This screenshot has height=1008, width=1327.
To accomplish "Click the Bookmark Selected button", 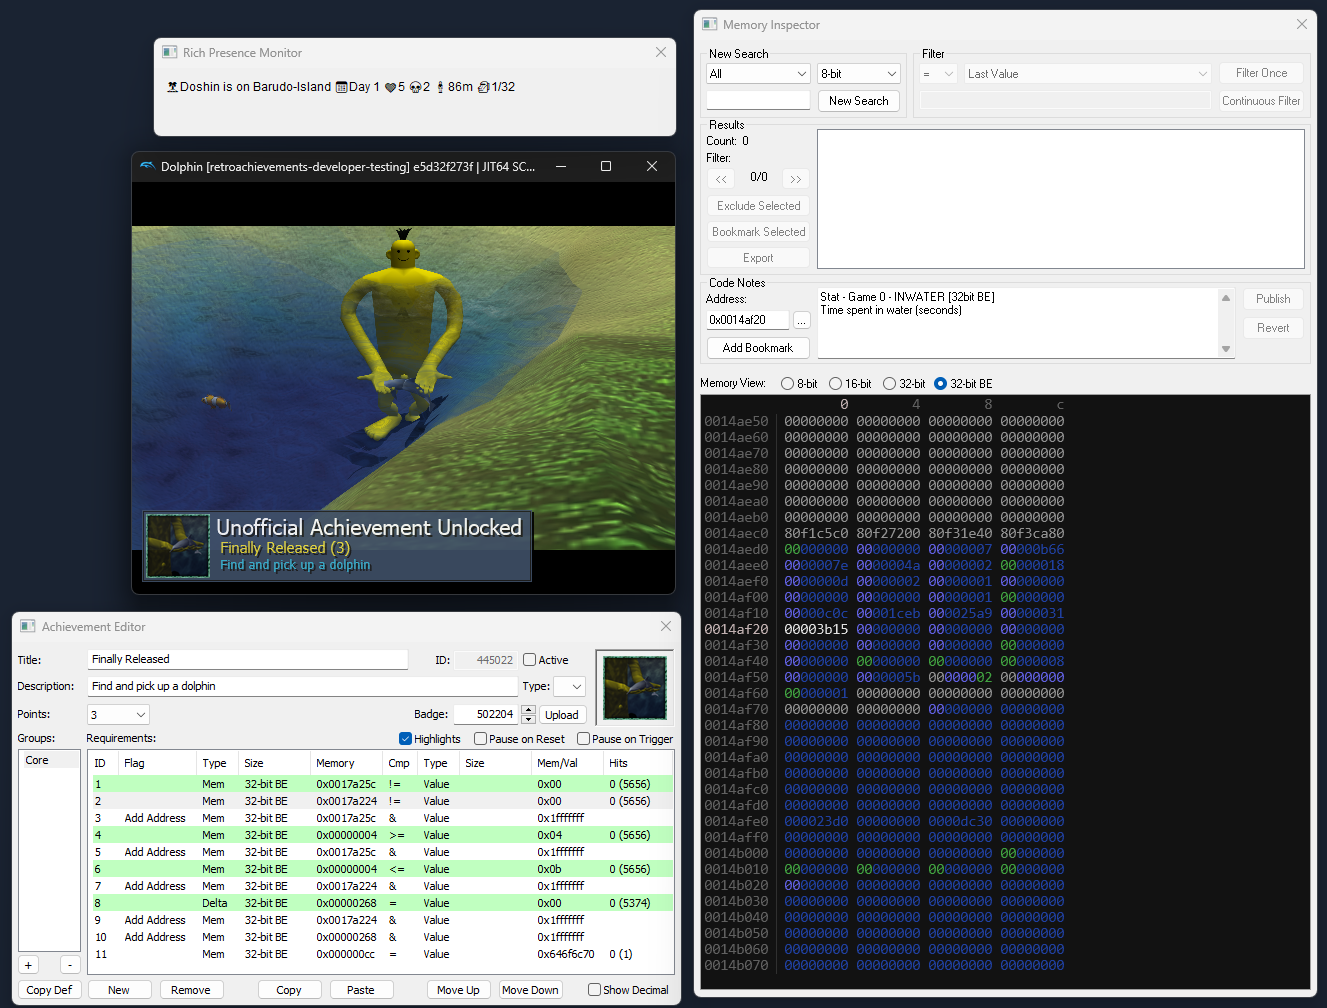I will tap(758, 232).
